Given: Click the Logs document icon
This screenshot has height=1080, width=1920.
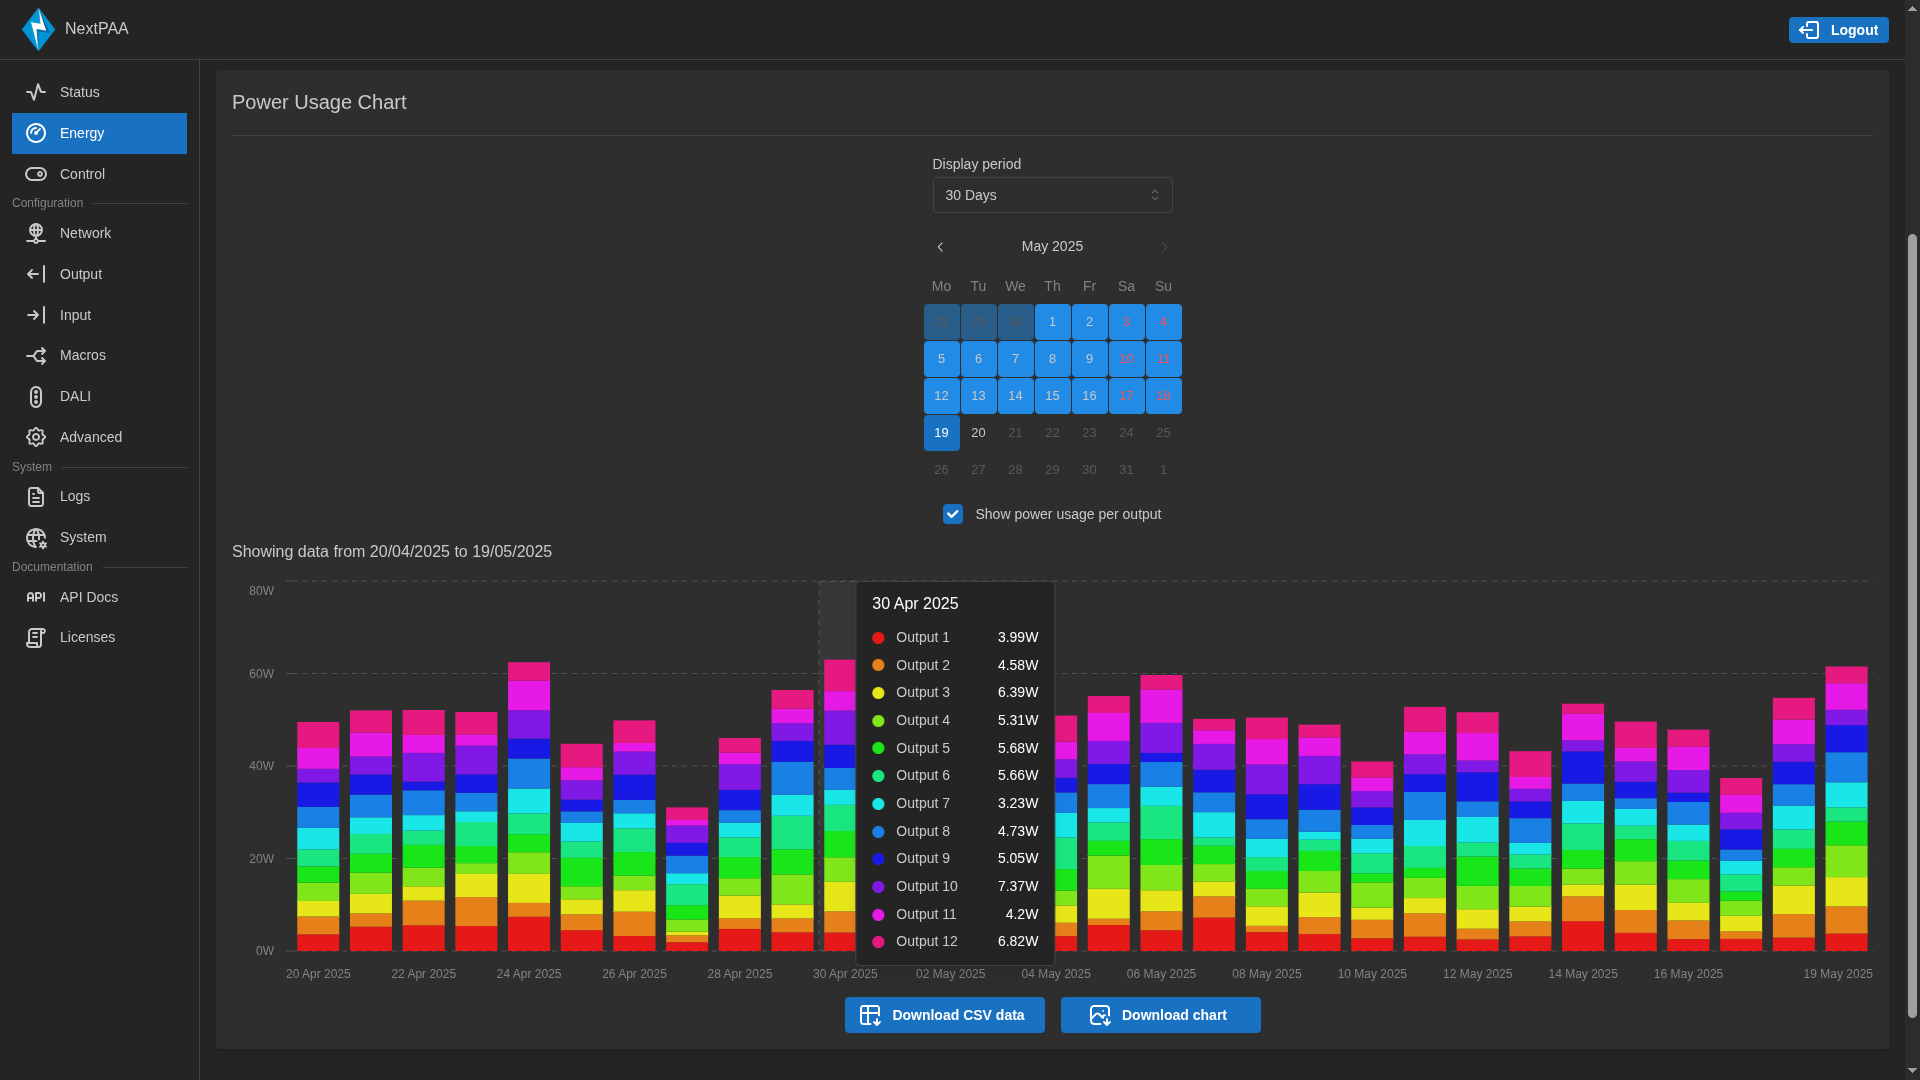Looking at the screenshot, I should tap(36, 497).
